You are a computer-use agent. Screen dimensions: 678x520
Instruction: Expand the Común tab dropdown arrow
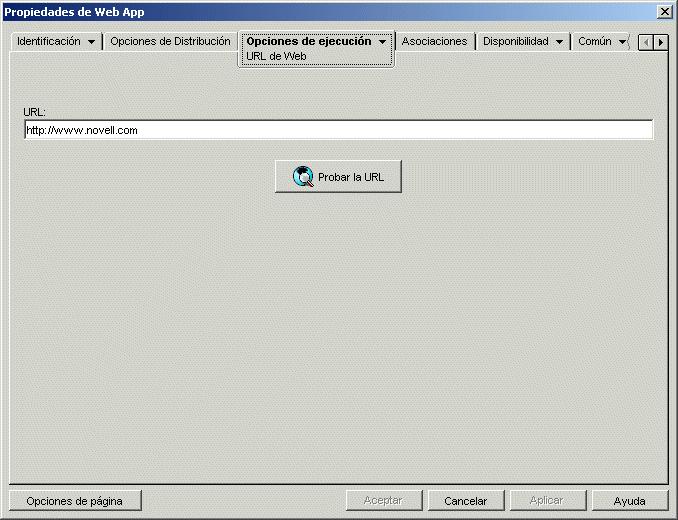[622, 42]
